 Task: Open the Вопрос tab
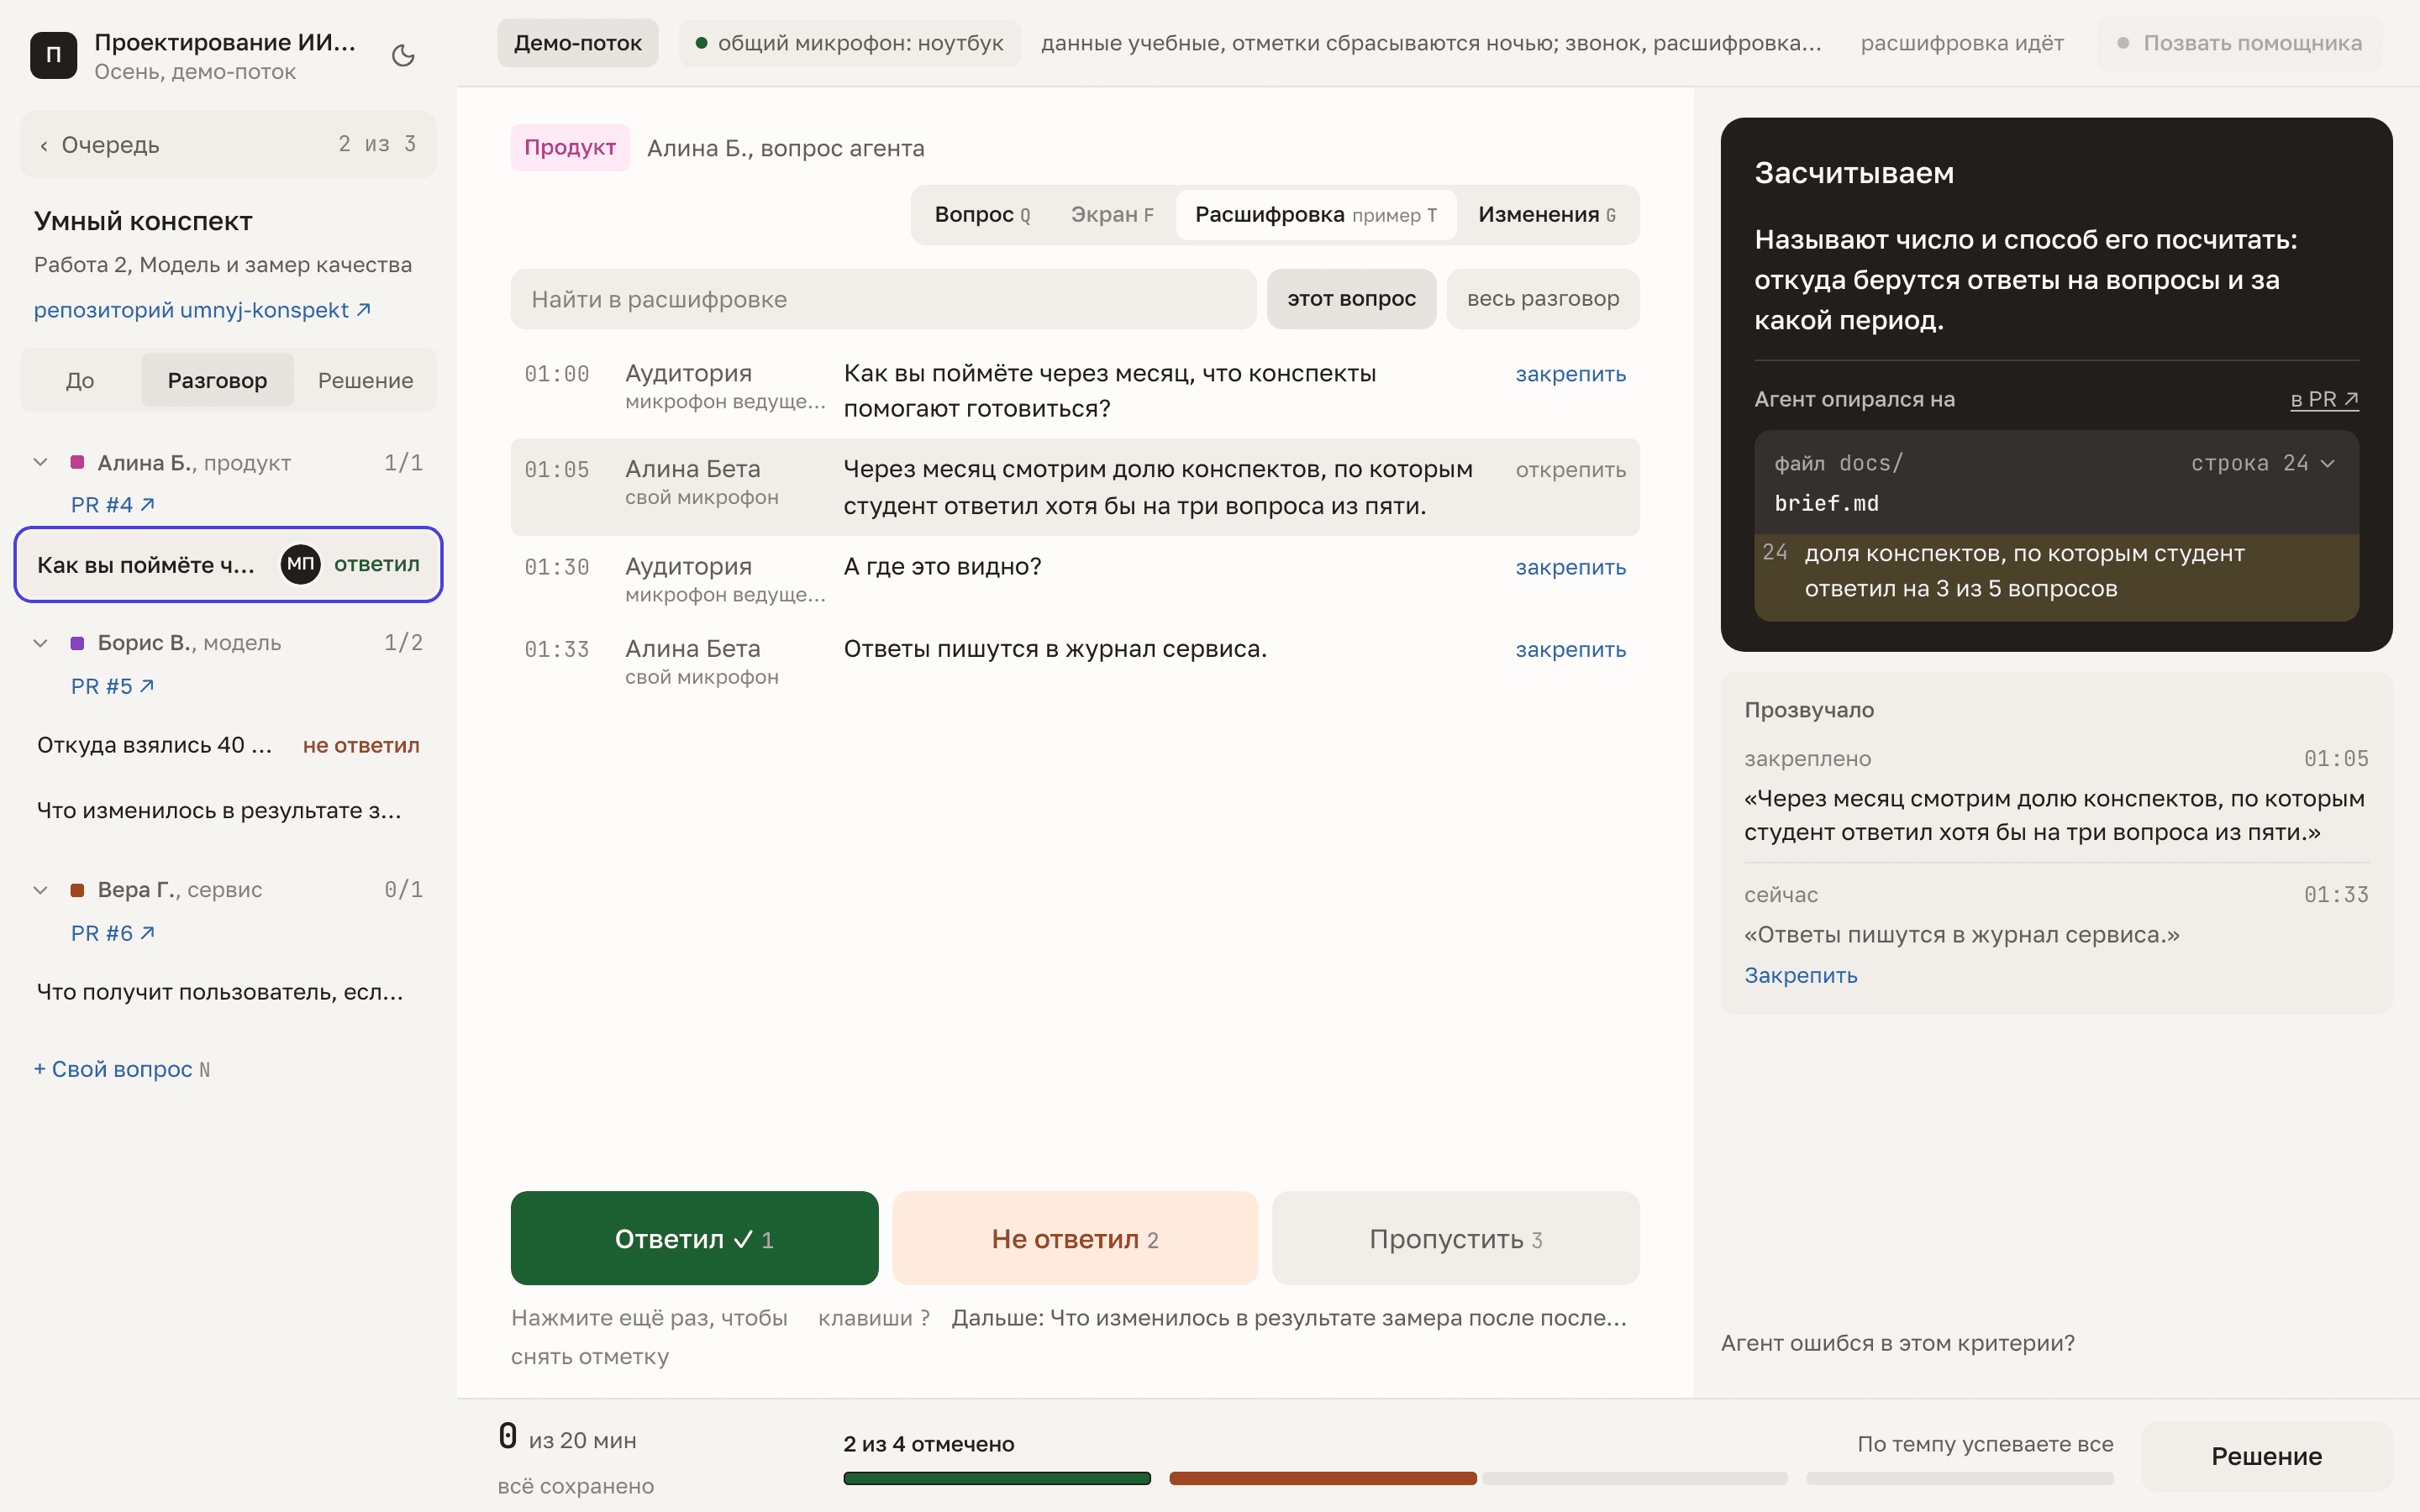click(982, 215)
